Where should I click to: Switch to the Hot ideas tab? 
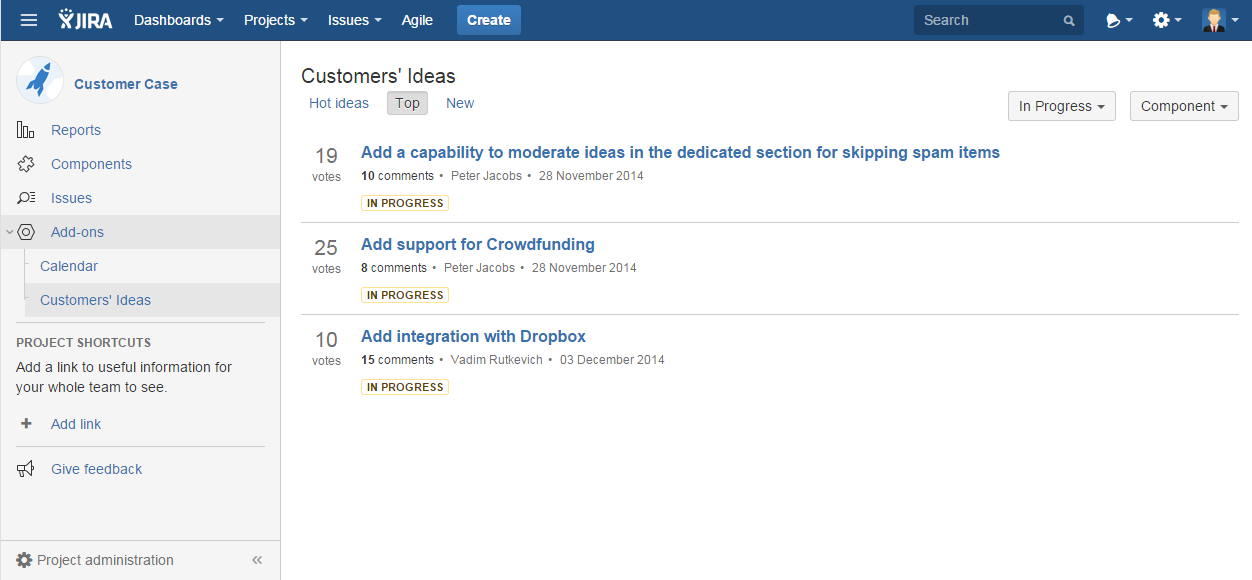click(x=339, y=103)
